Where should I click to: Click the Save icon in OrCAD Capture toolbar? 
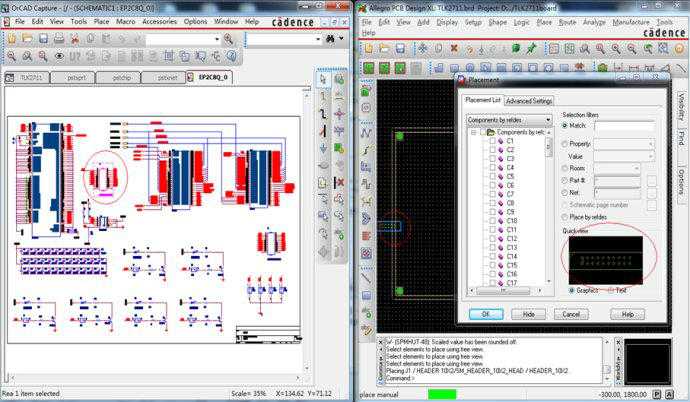[x=43, y=38]
